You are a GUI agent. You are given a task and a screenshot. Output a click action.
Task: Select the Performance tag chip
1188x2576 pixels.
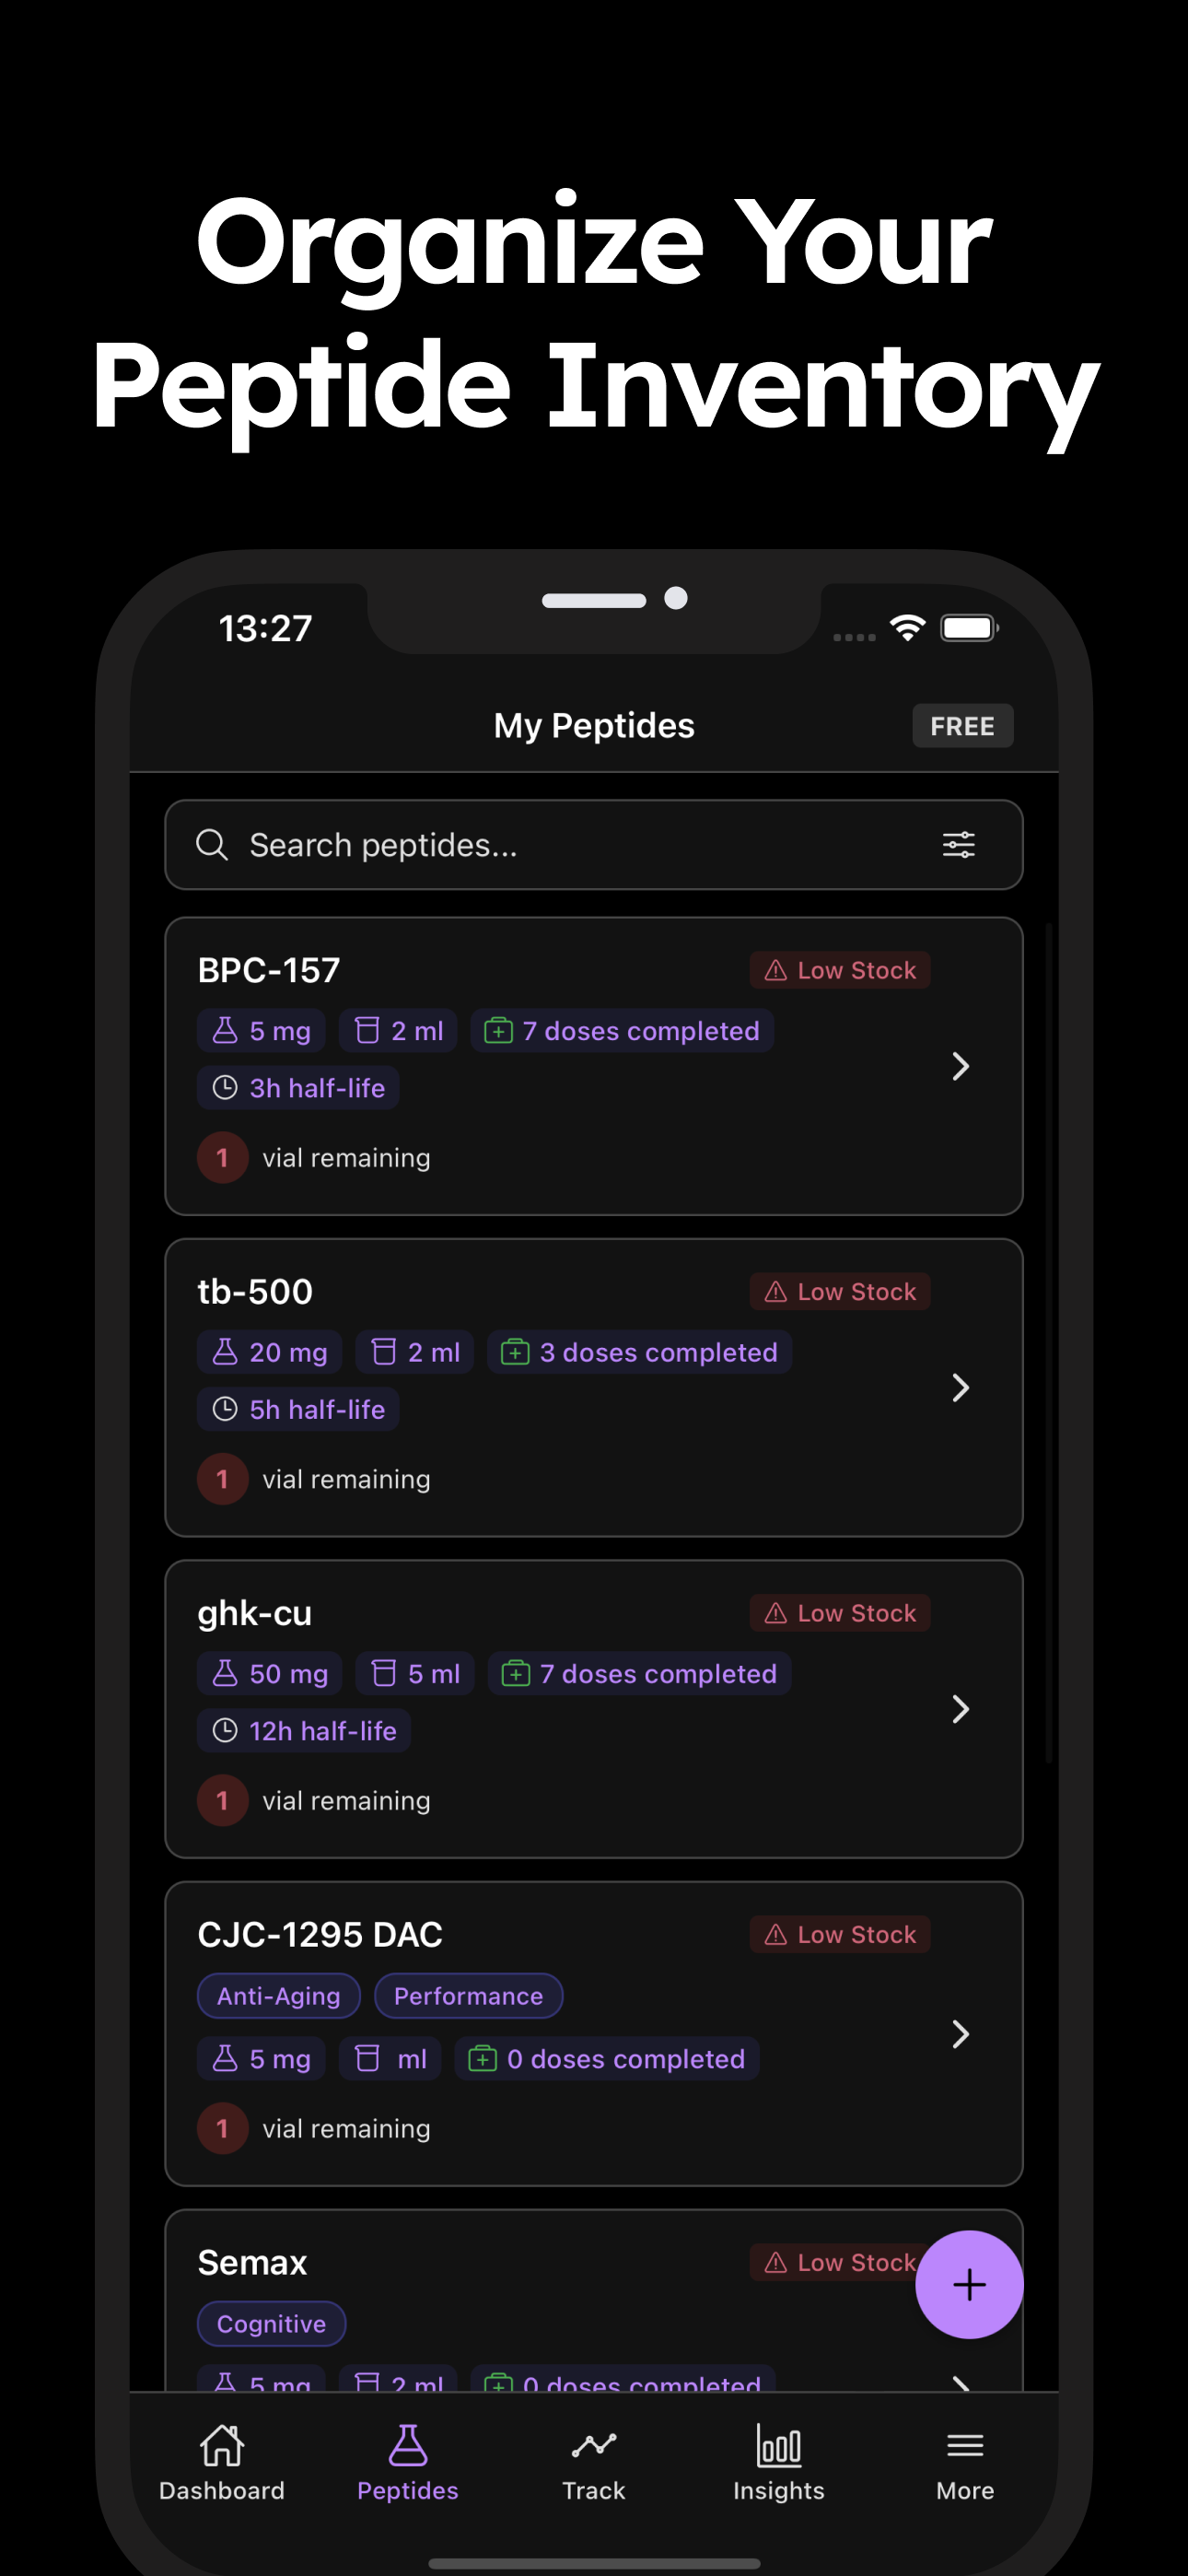coord(468,1996)
